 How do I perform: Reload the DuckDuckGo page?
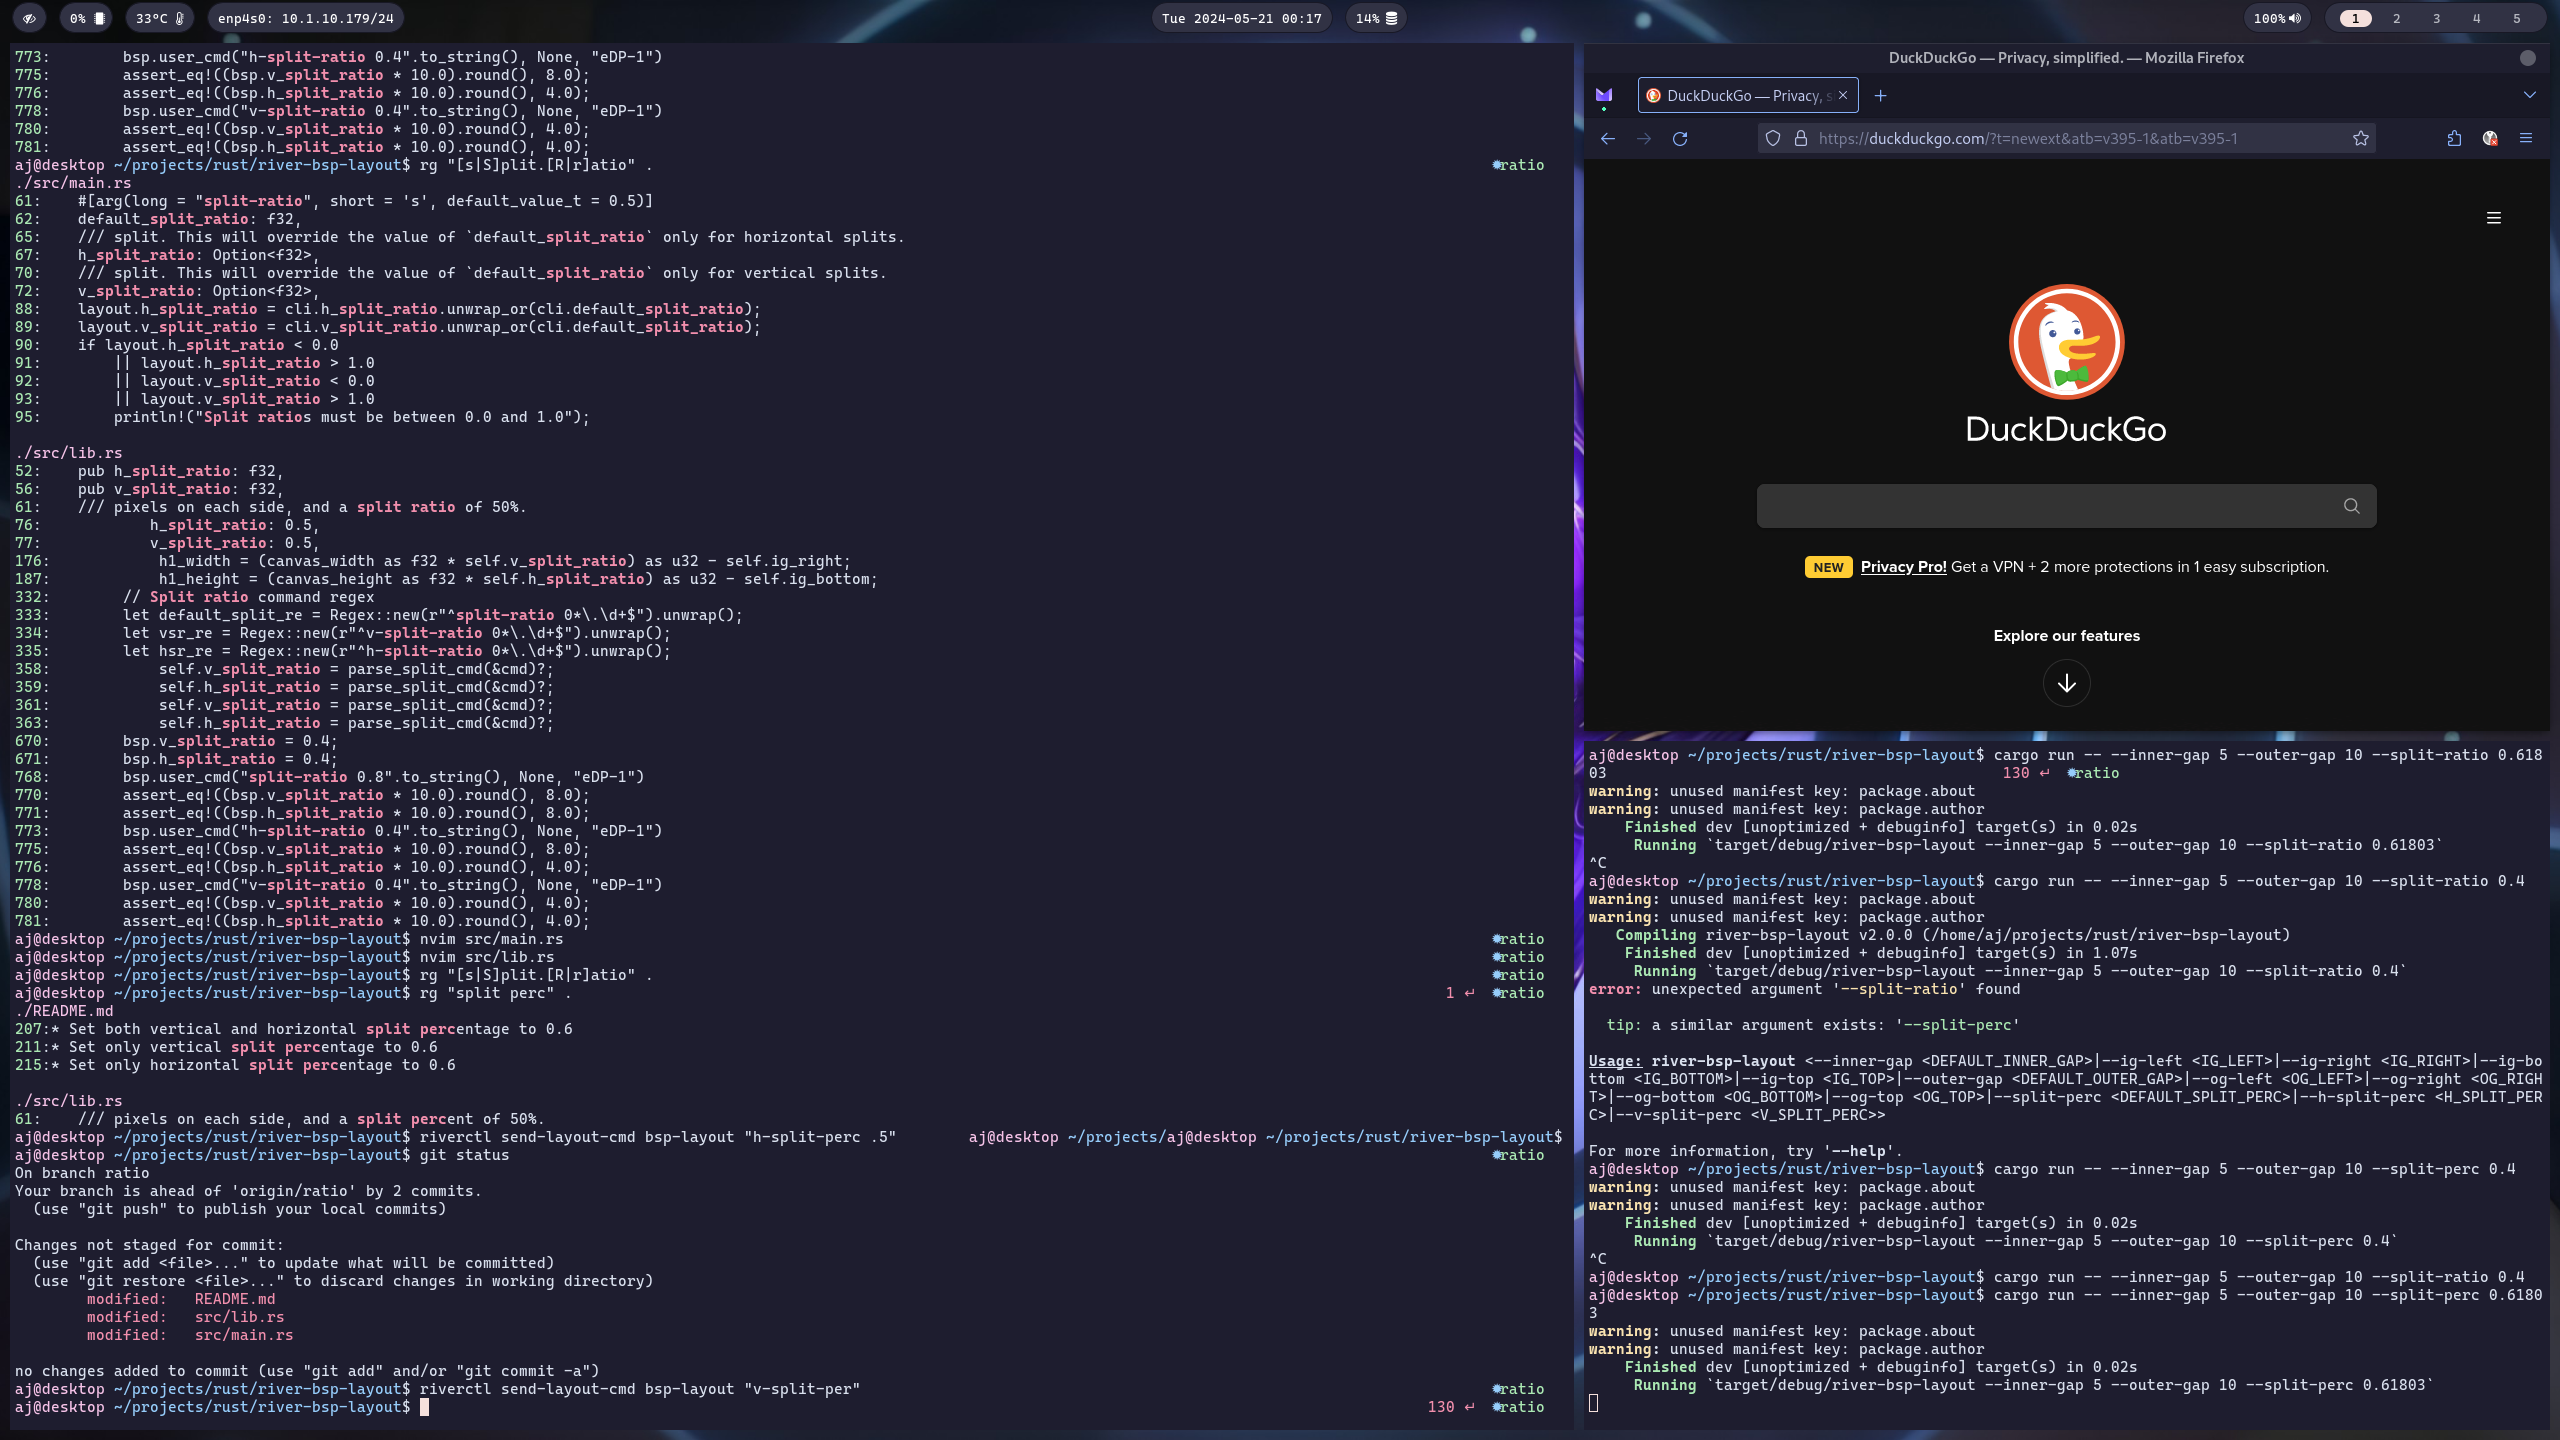coord(1680,139)
